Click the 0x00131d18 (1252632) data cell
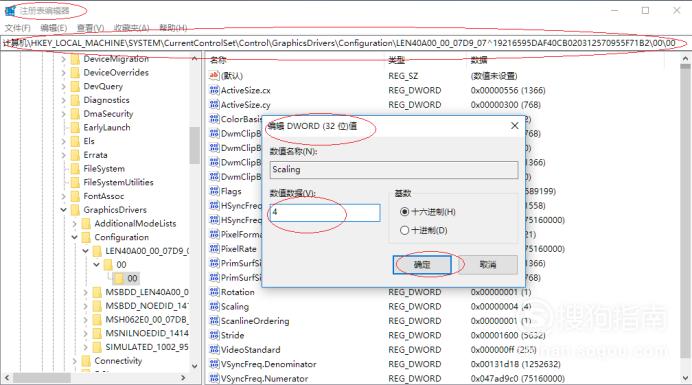692x385 pixels. pos(515,364)
